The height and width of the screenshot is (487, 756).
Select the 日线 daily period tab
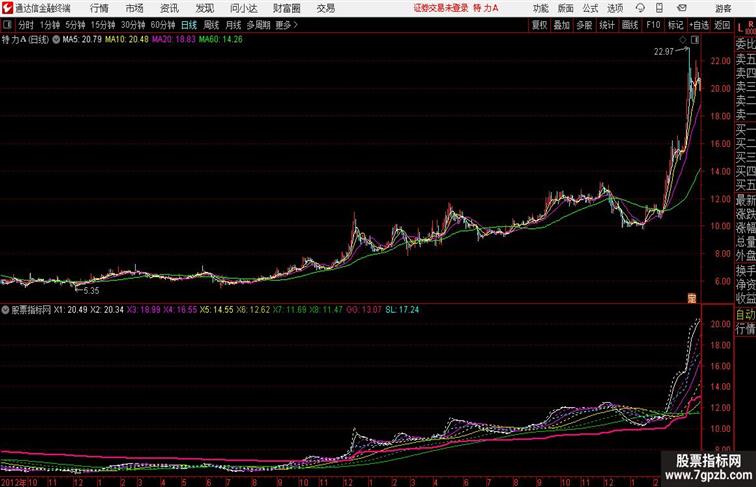click(x=189, y=25)
